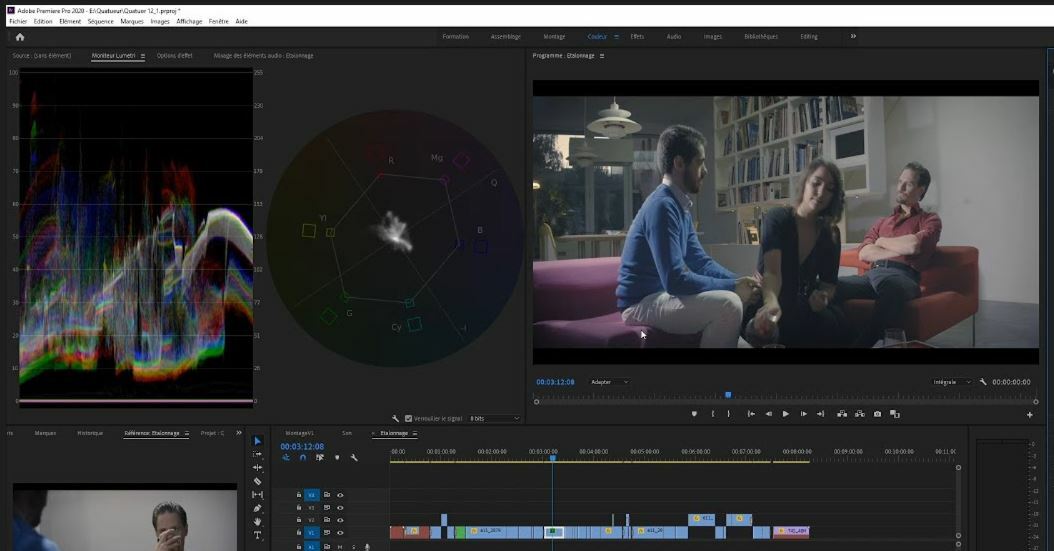Toggle the Verrouiller le signal checkbox

click(409, 418)
